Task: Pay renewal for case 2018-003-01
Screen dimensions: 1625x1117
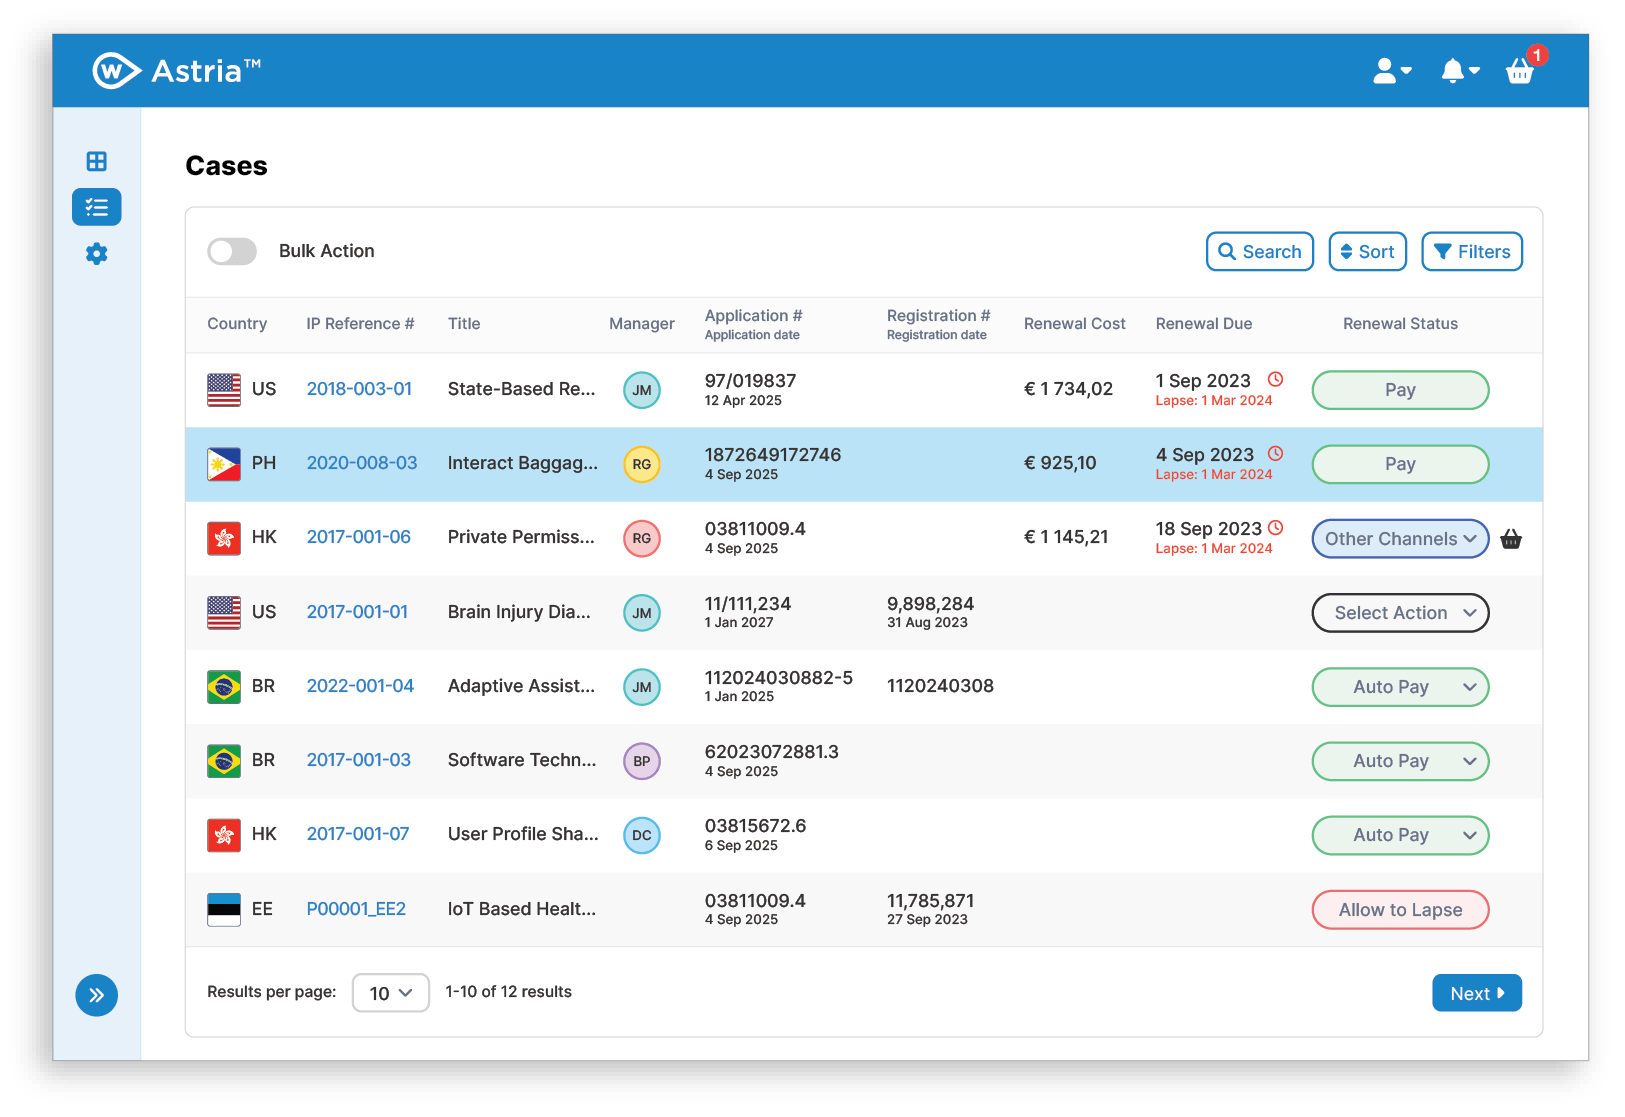Action: click(x=1400, y=390)
